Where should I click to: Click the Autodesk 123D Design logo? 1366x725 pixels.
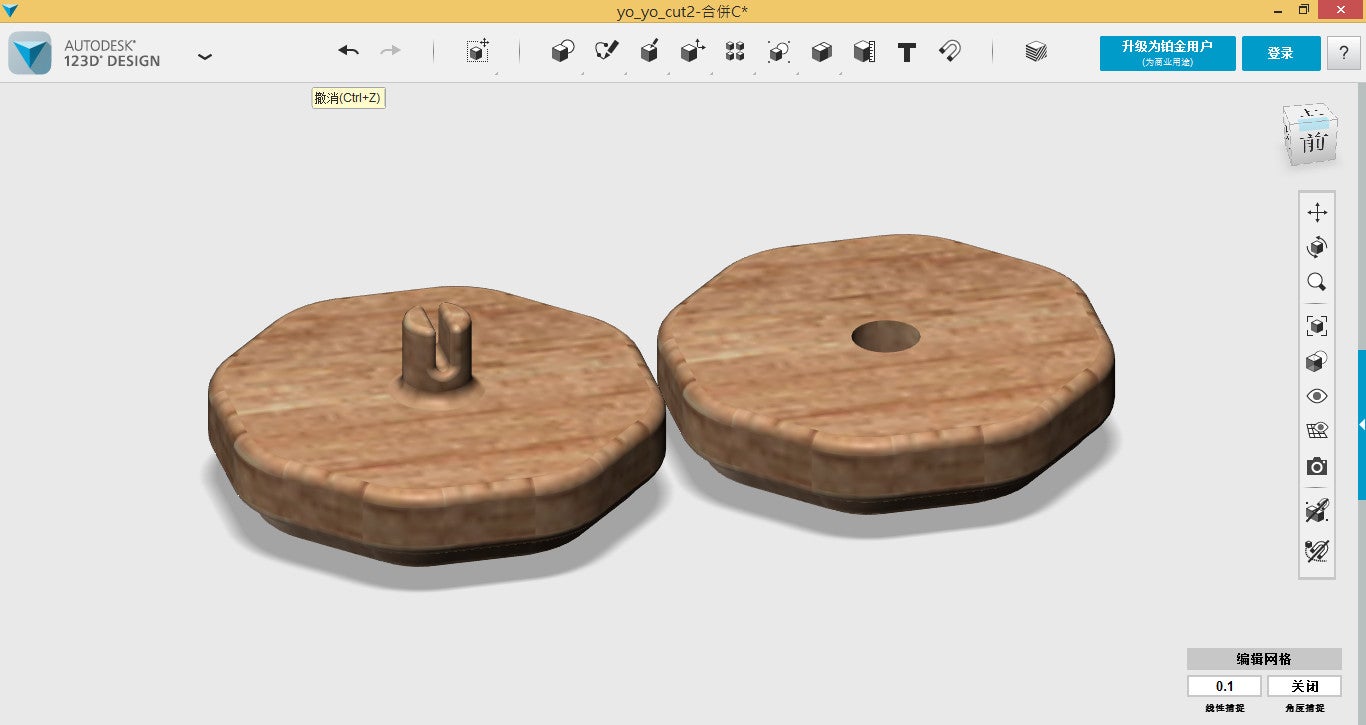click(30, 53)
